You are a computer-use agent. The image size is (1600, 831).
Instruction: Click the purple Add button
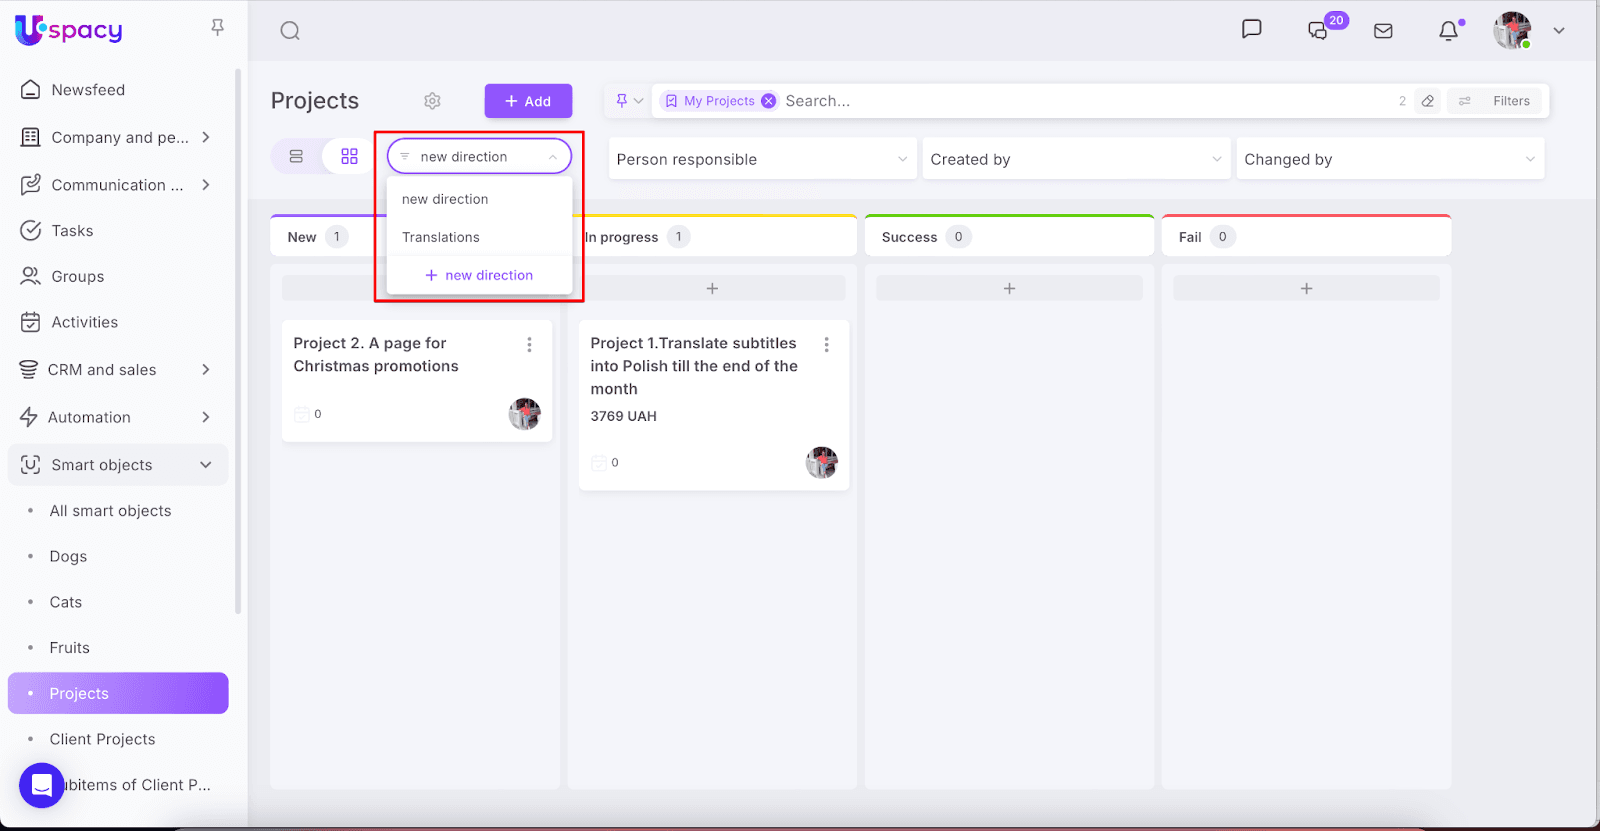[528, 101]
